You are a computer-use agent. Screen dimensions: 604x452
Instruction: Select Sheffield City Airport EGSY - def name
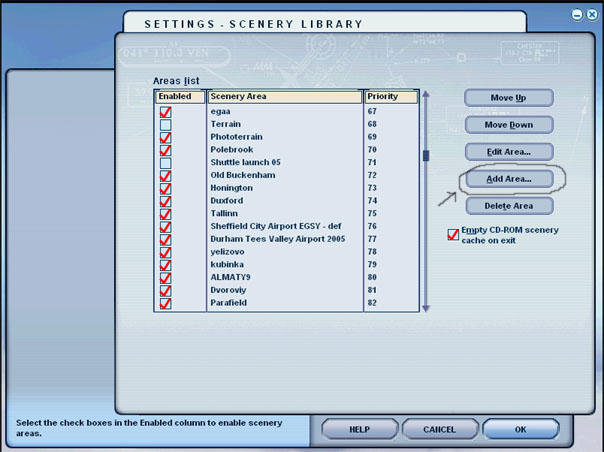tap(276, 226)
